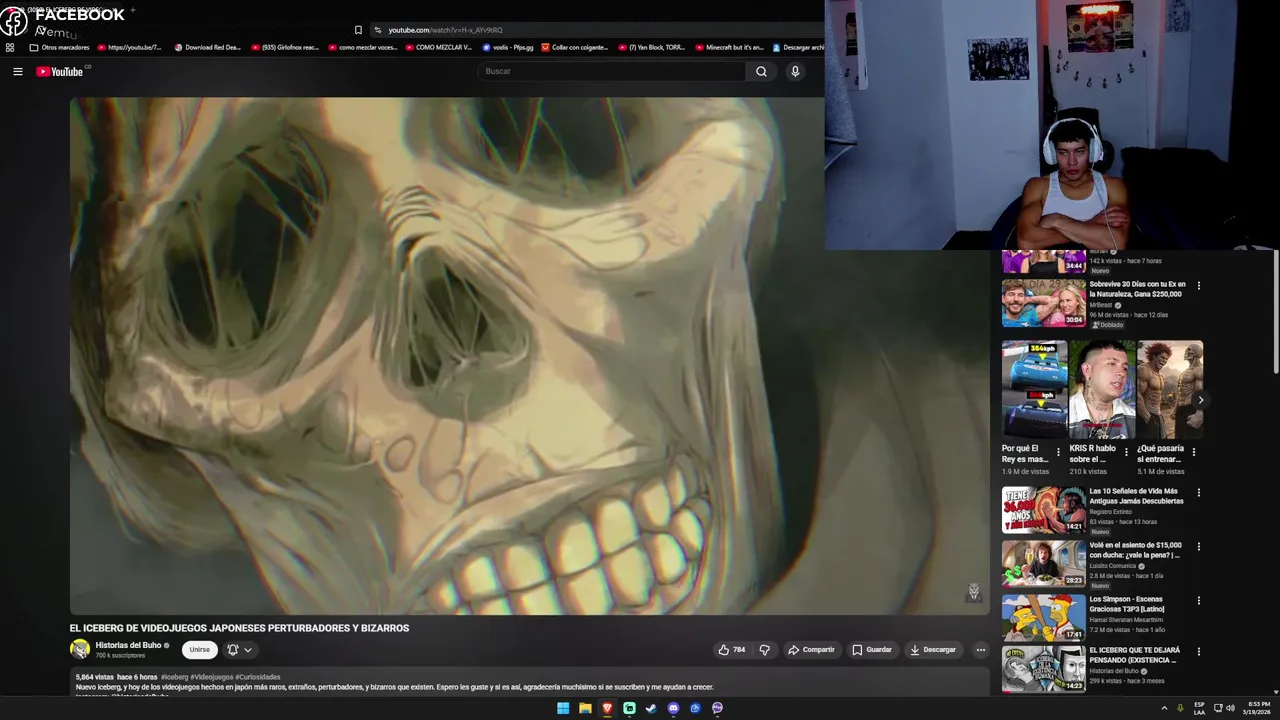Image resolution: width=1280 pixels, height=720 pixels.
Task: Open the como mezclar voces bookmark
Action: [x=362, y=47]
